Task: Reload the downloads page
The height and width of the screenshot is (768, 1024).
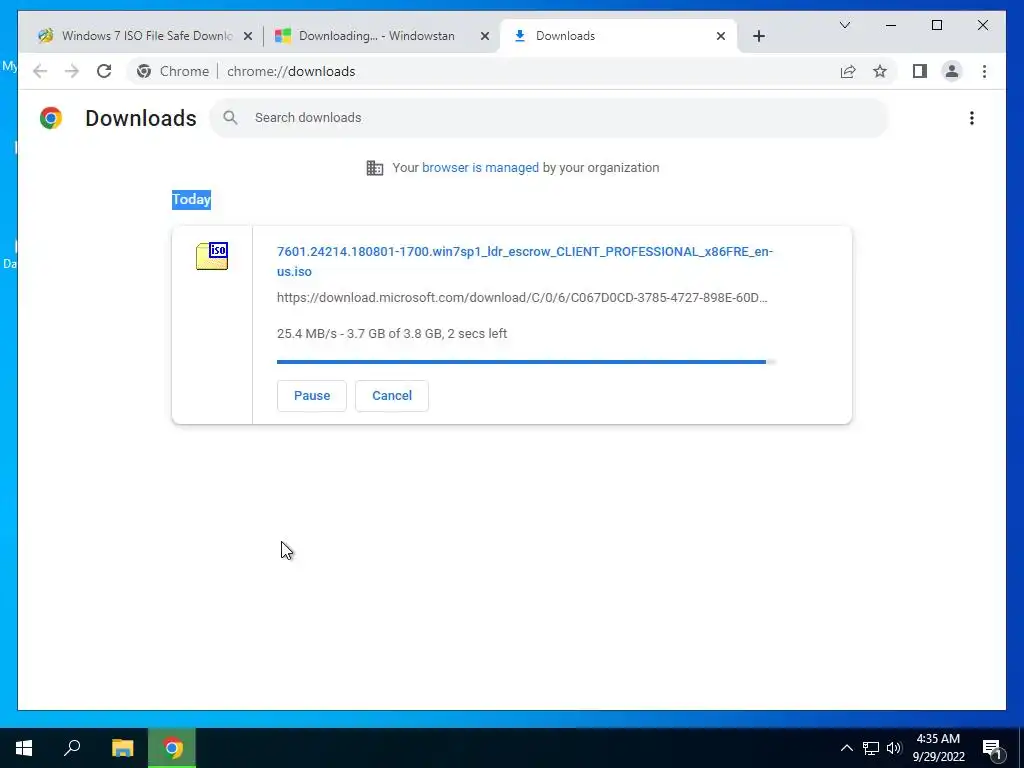Action: pos(104,71)
